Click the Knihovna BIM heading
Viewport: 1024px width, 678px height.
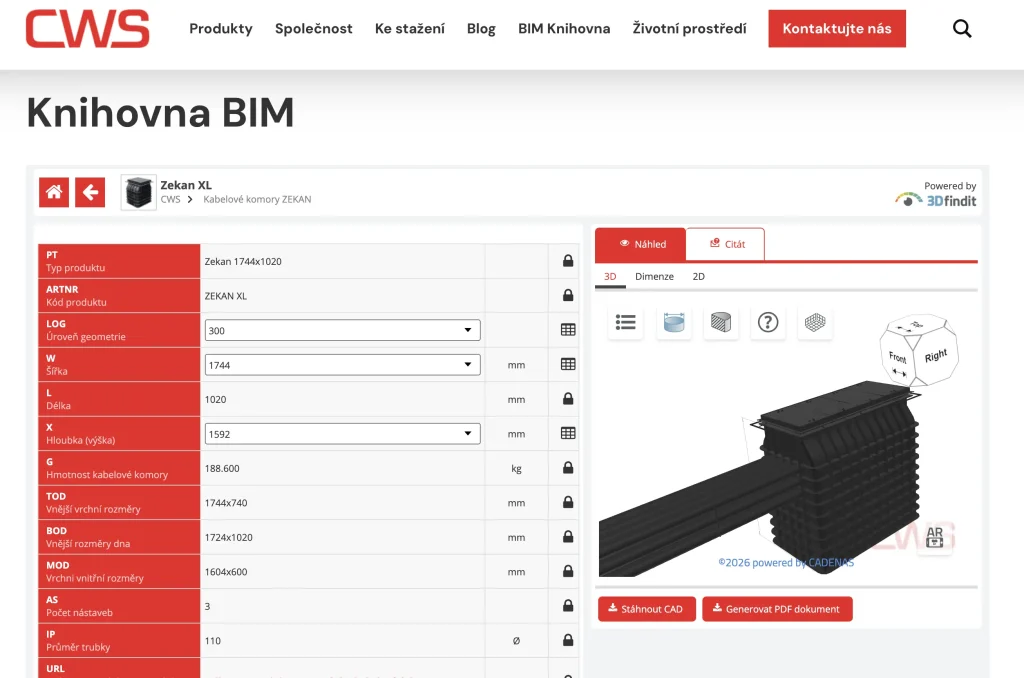tap(161, 112)
